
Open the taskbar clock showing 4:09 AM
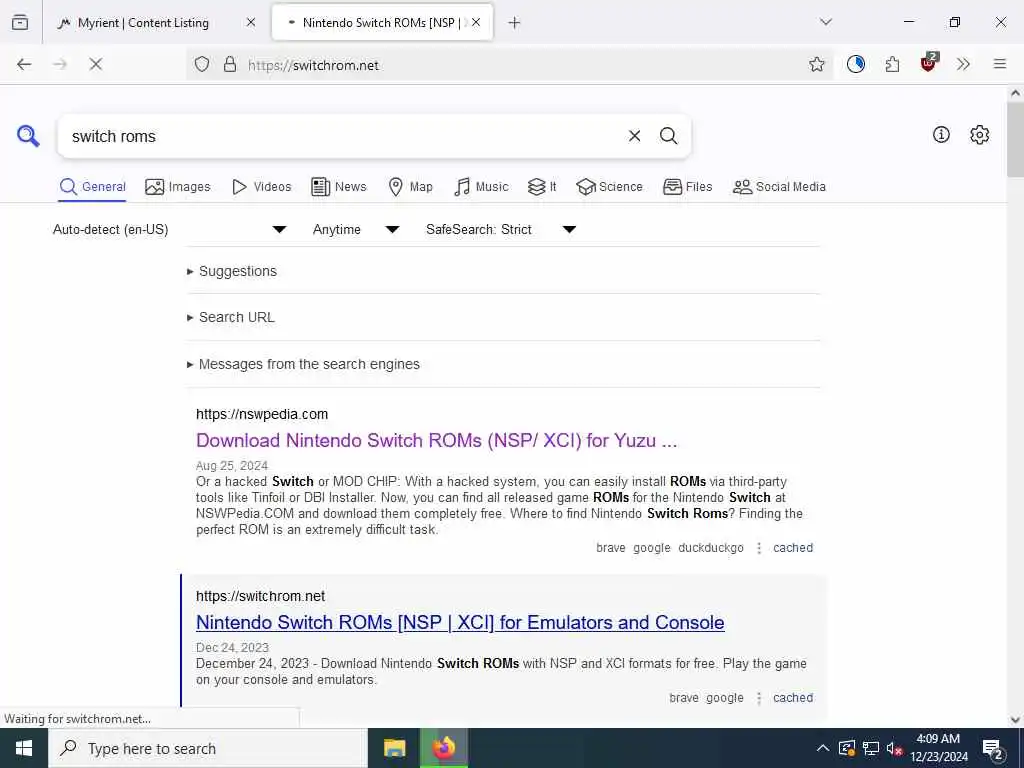[x=938, y=748]
